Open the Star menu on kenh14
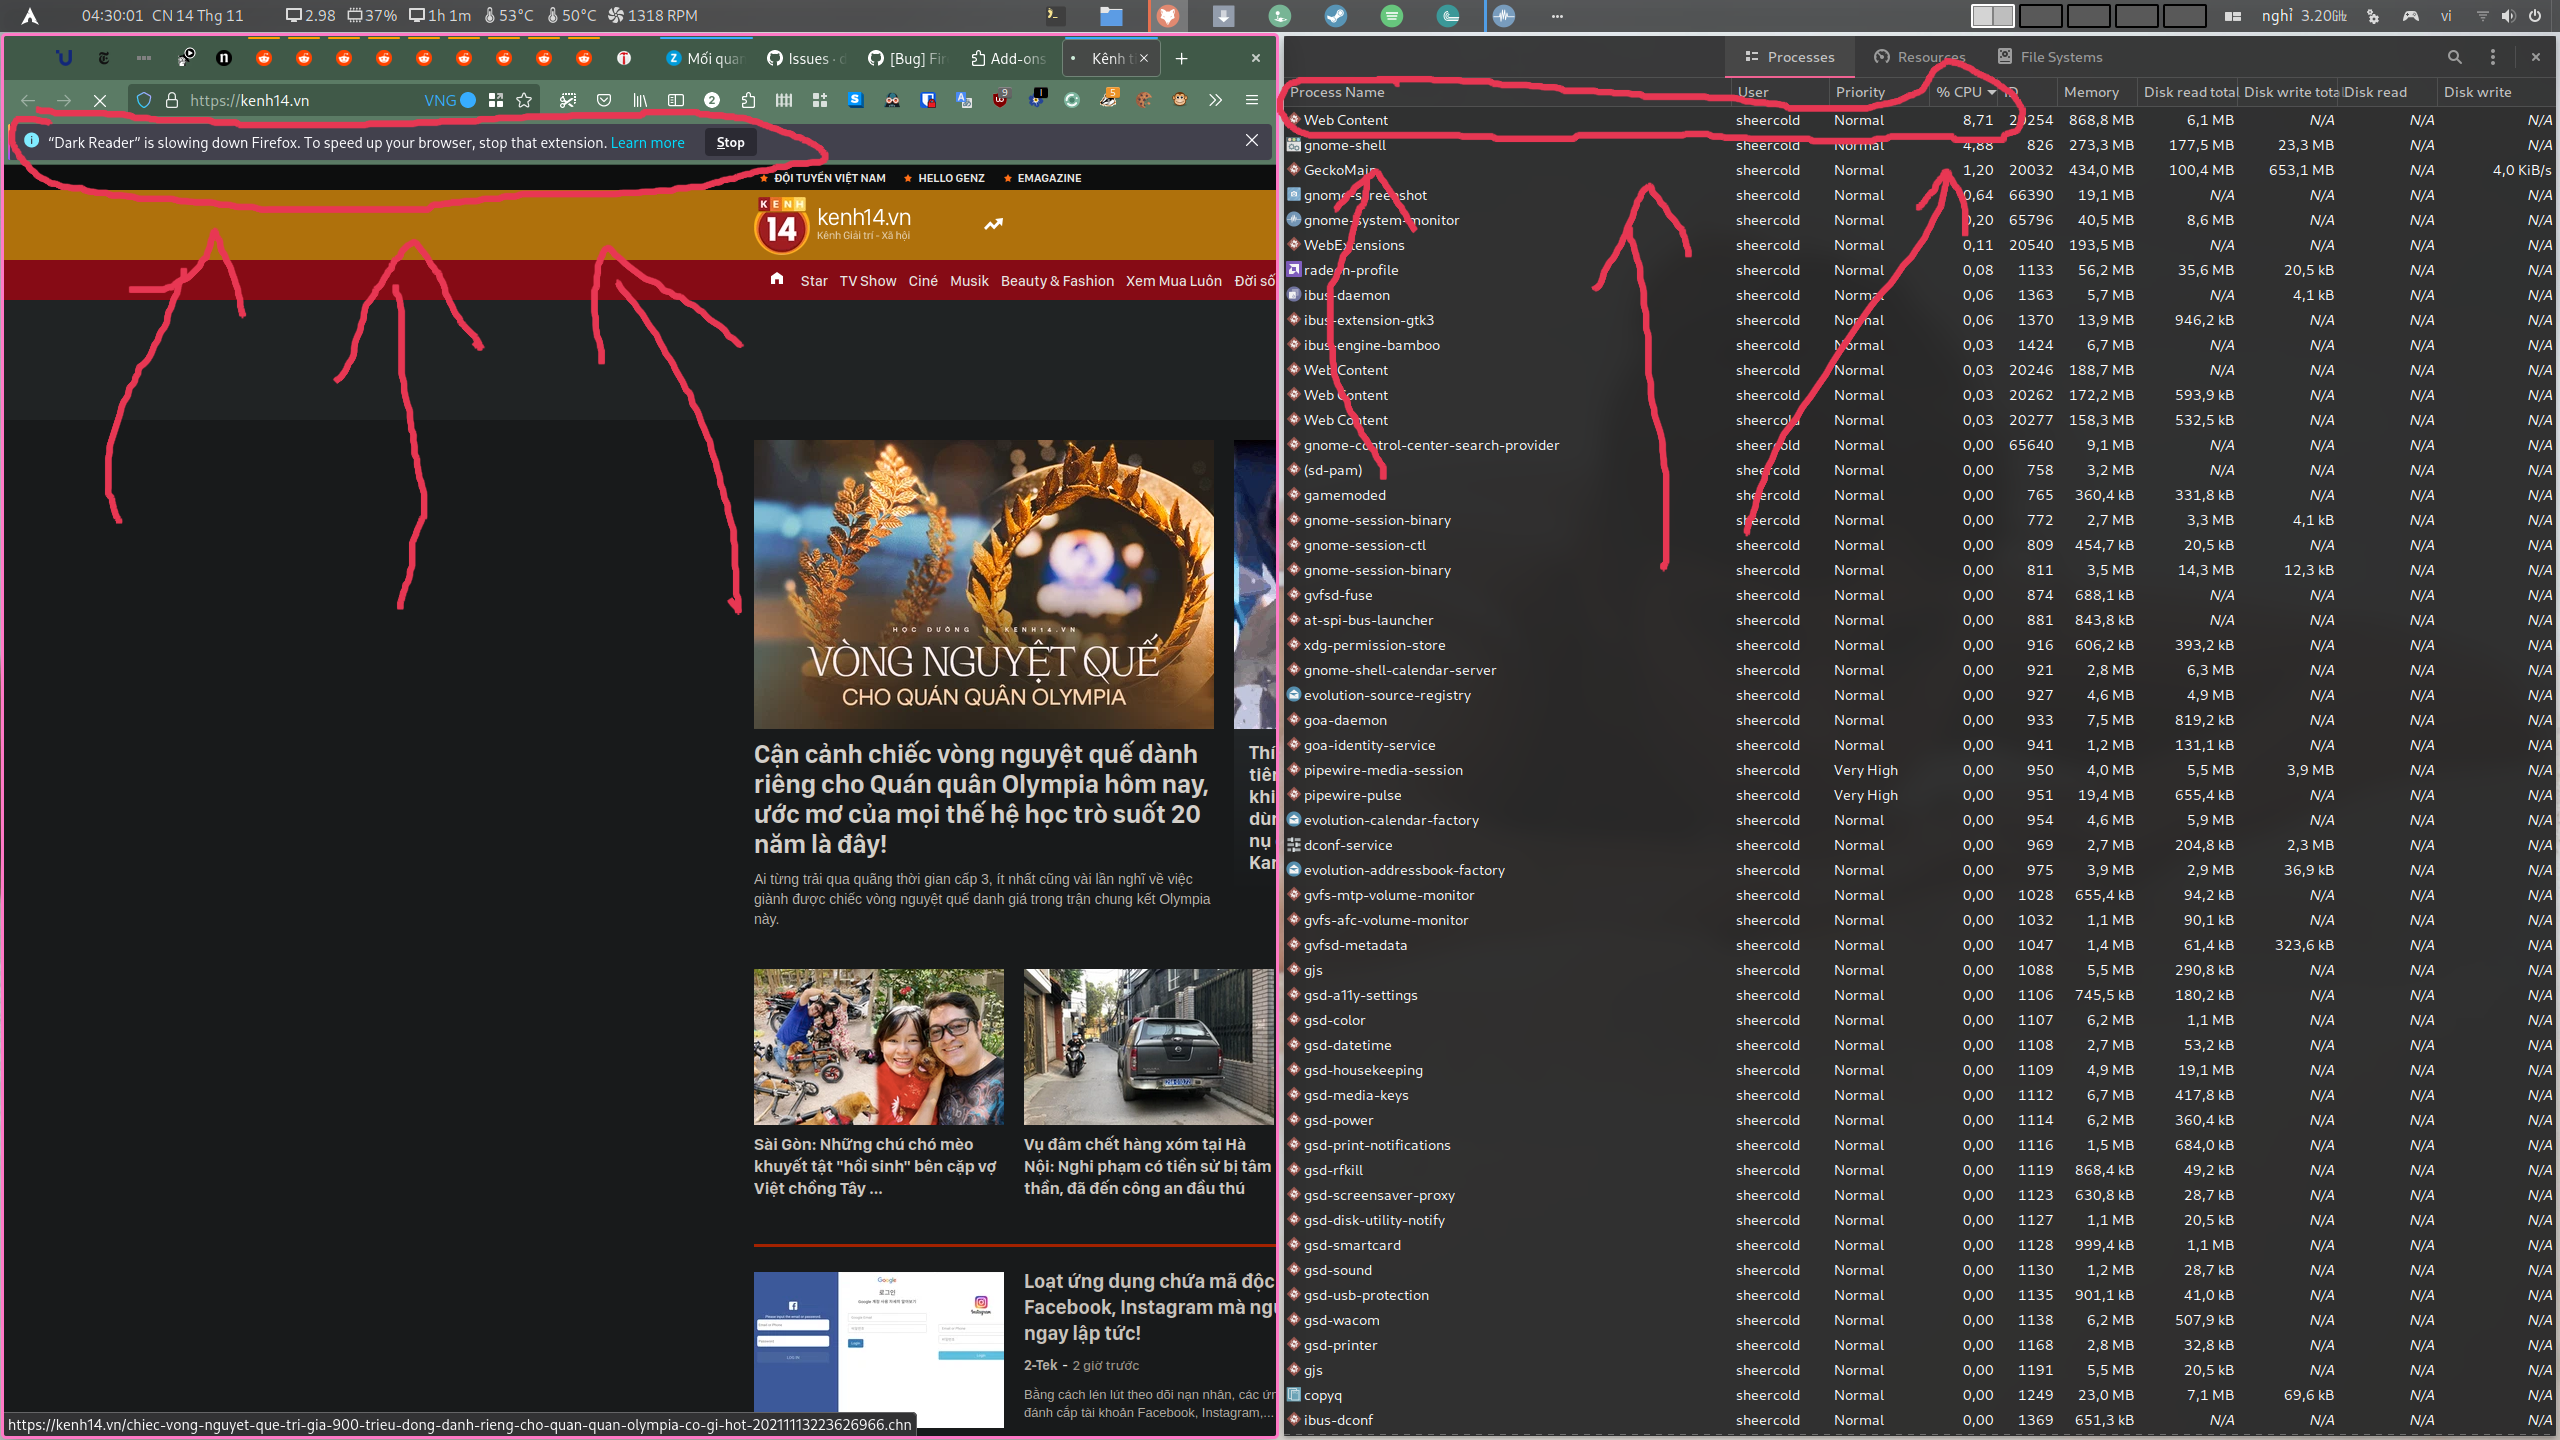The height and width of the screenshot is (1440, 2560). pos(814,281)
